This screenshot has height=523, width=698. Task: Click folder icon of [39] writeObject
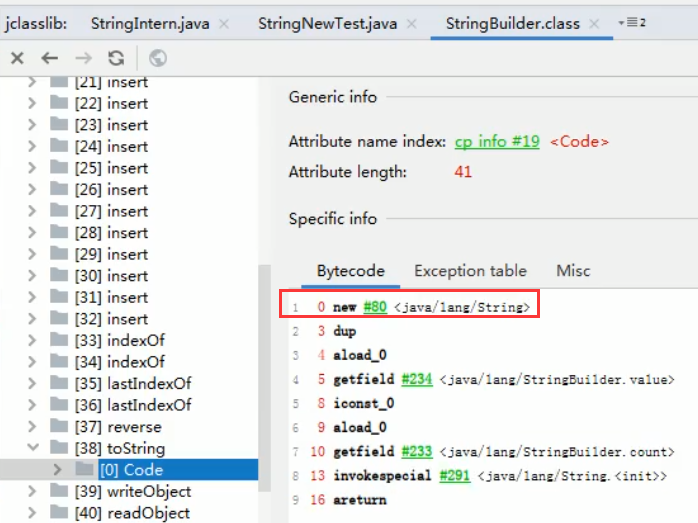tap(59, 490)
